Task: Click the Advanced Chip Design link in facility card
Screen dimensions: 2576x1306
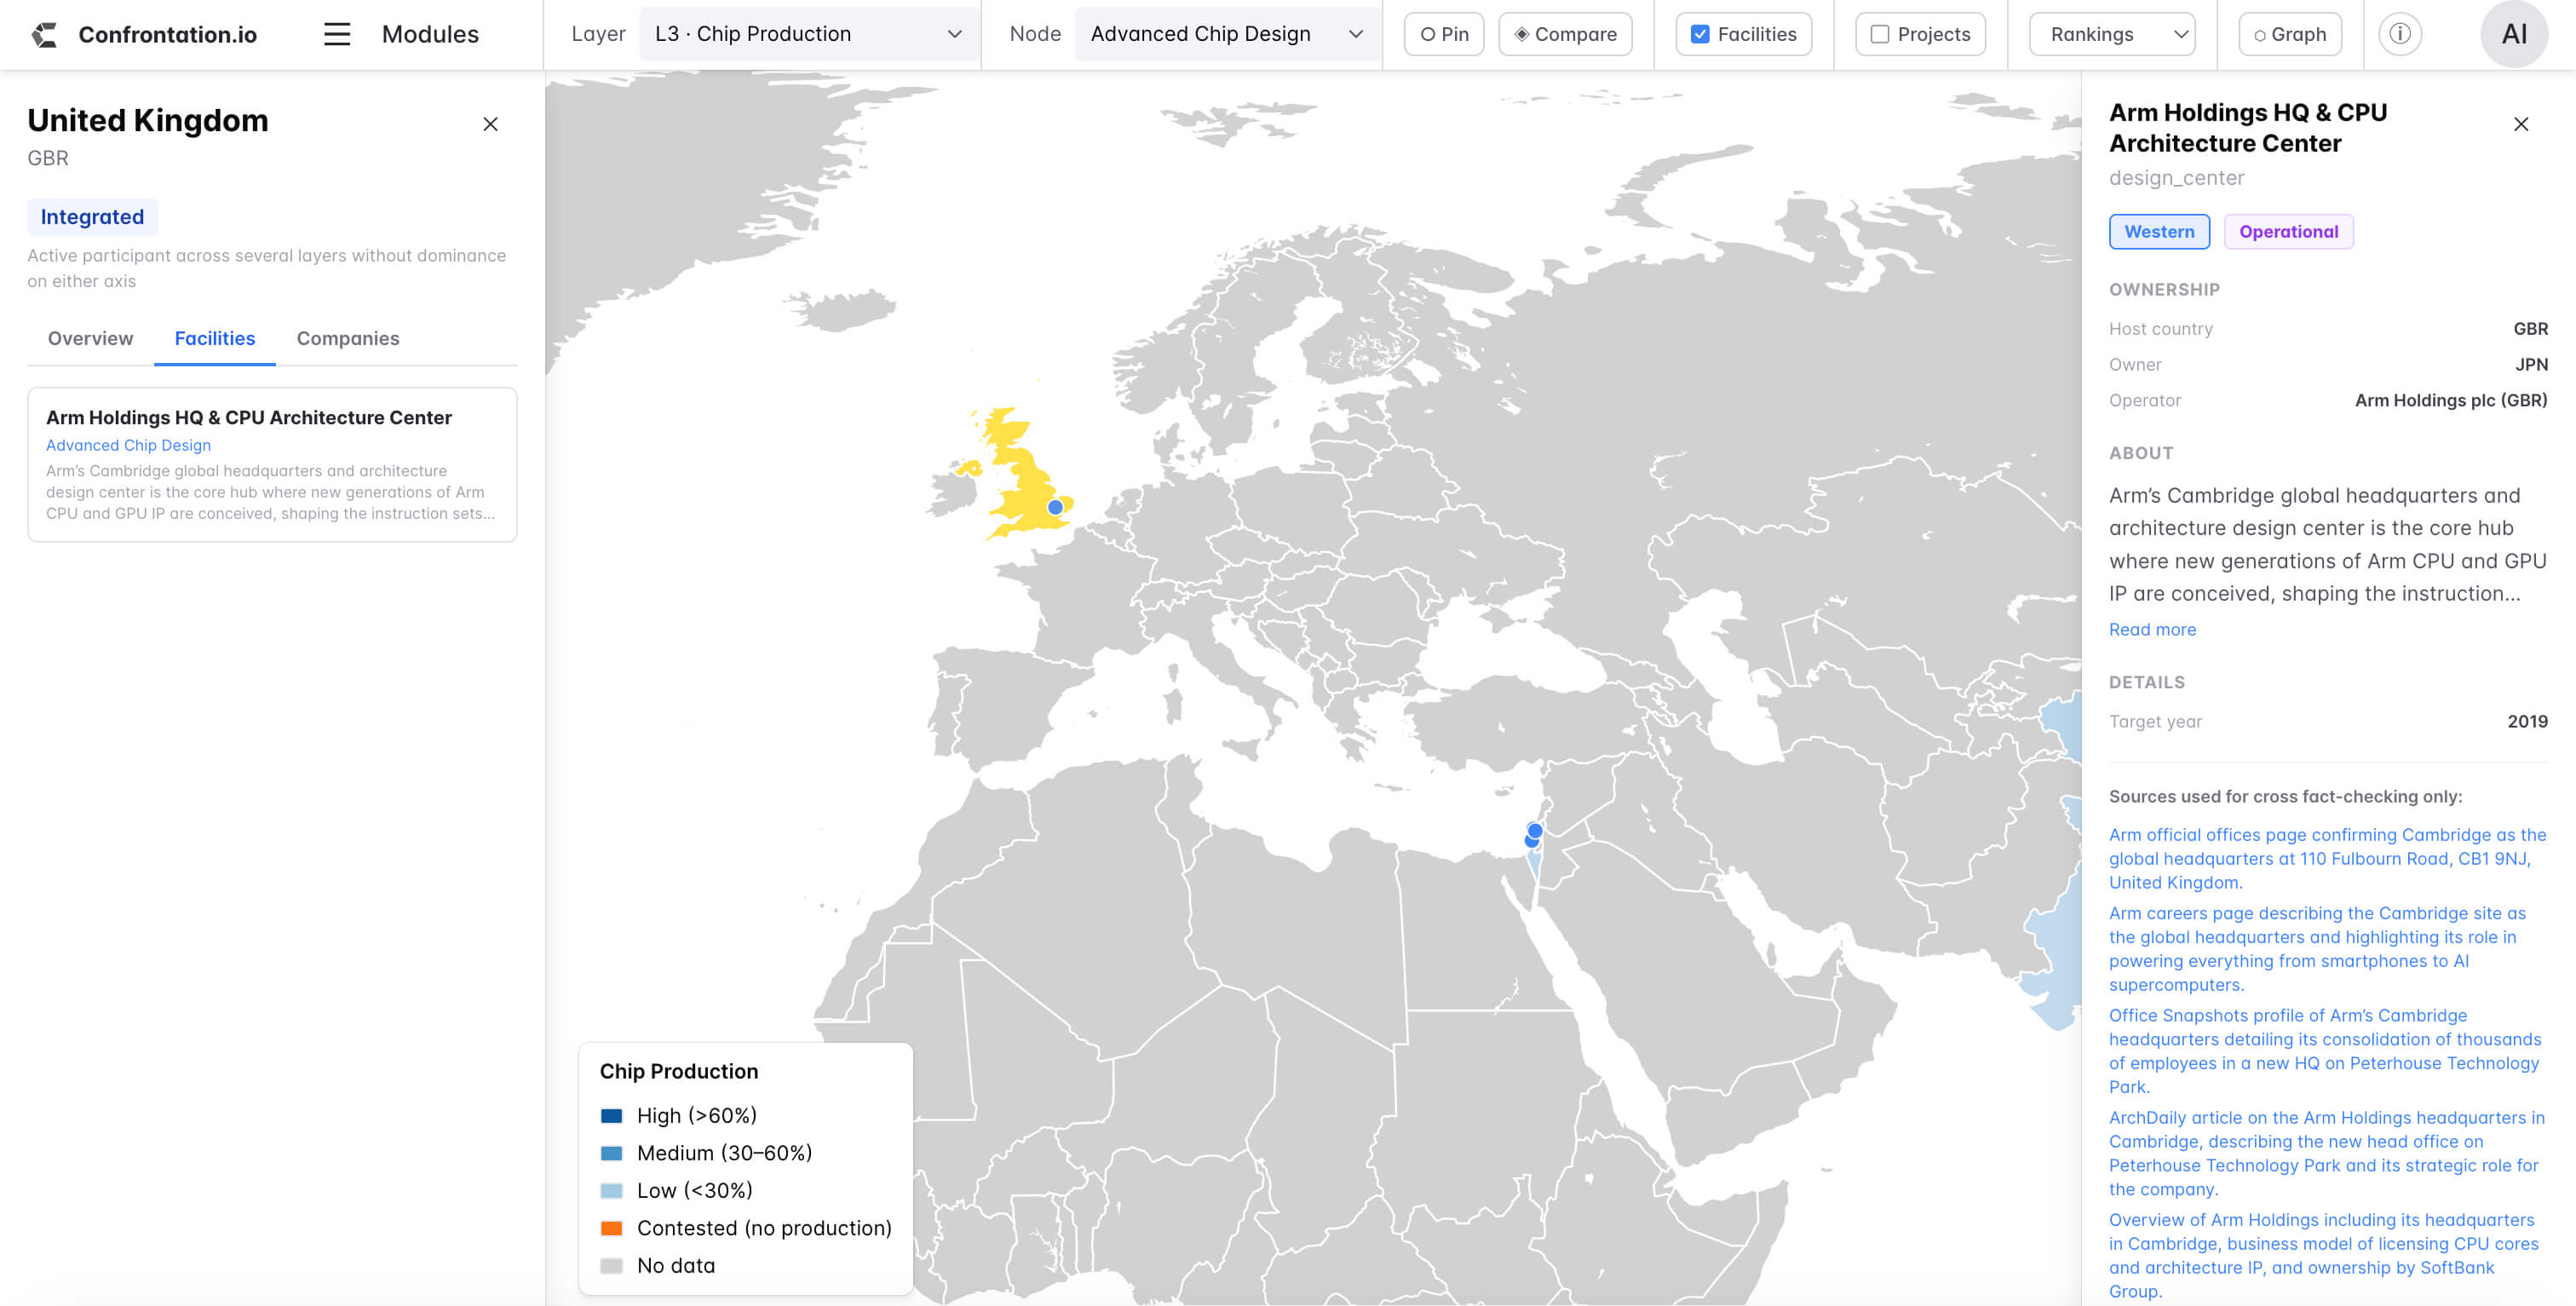Action: [x=128, y=445]
